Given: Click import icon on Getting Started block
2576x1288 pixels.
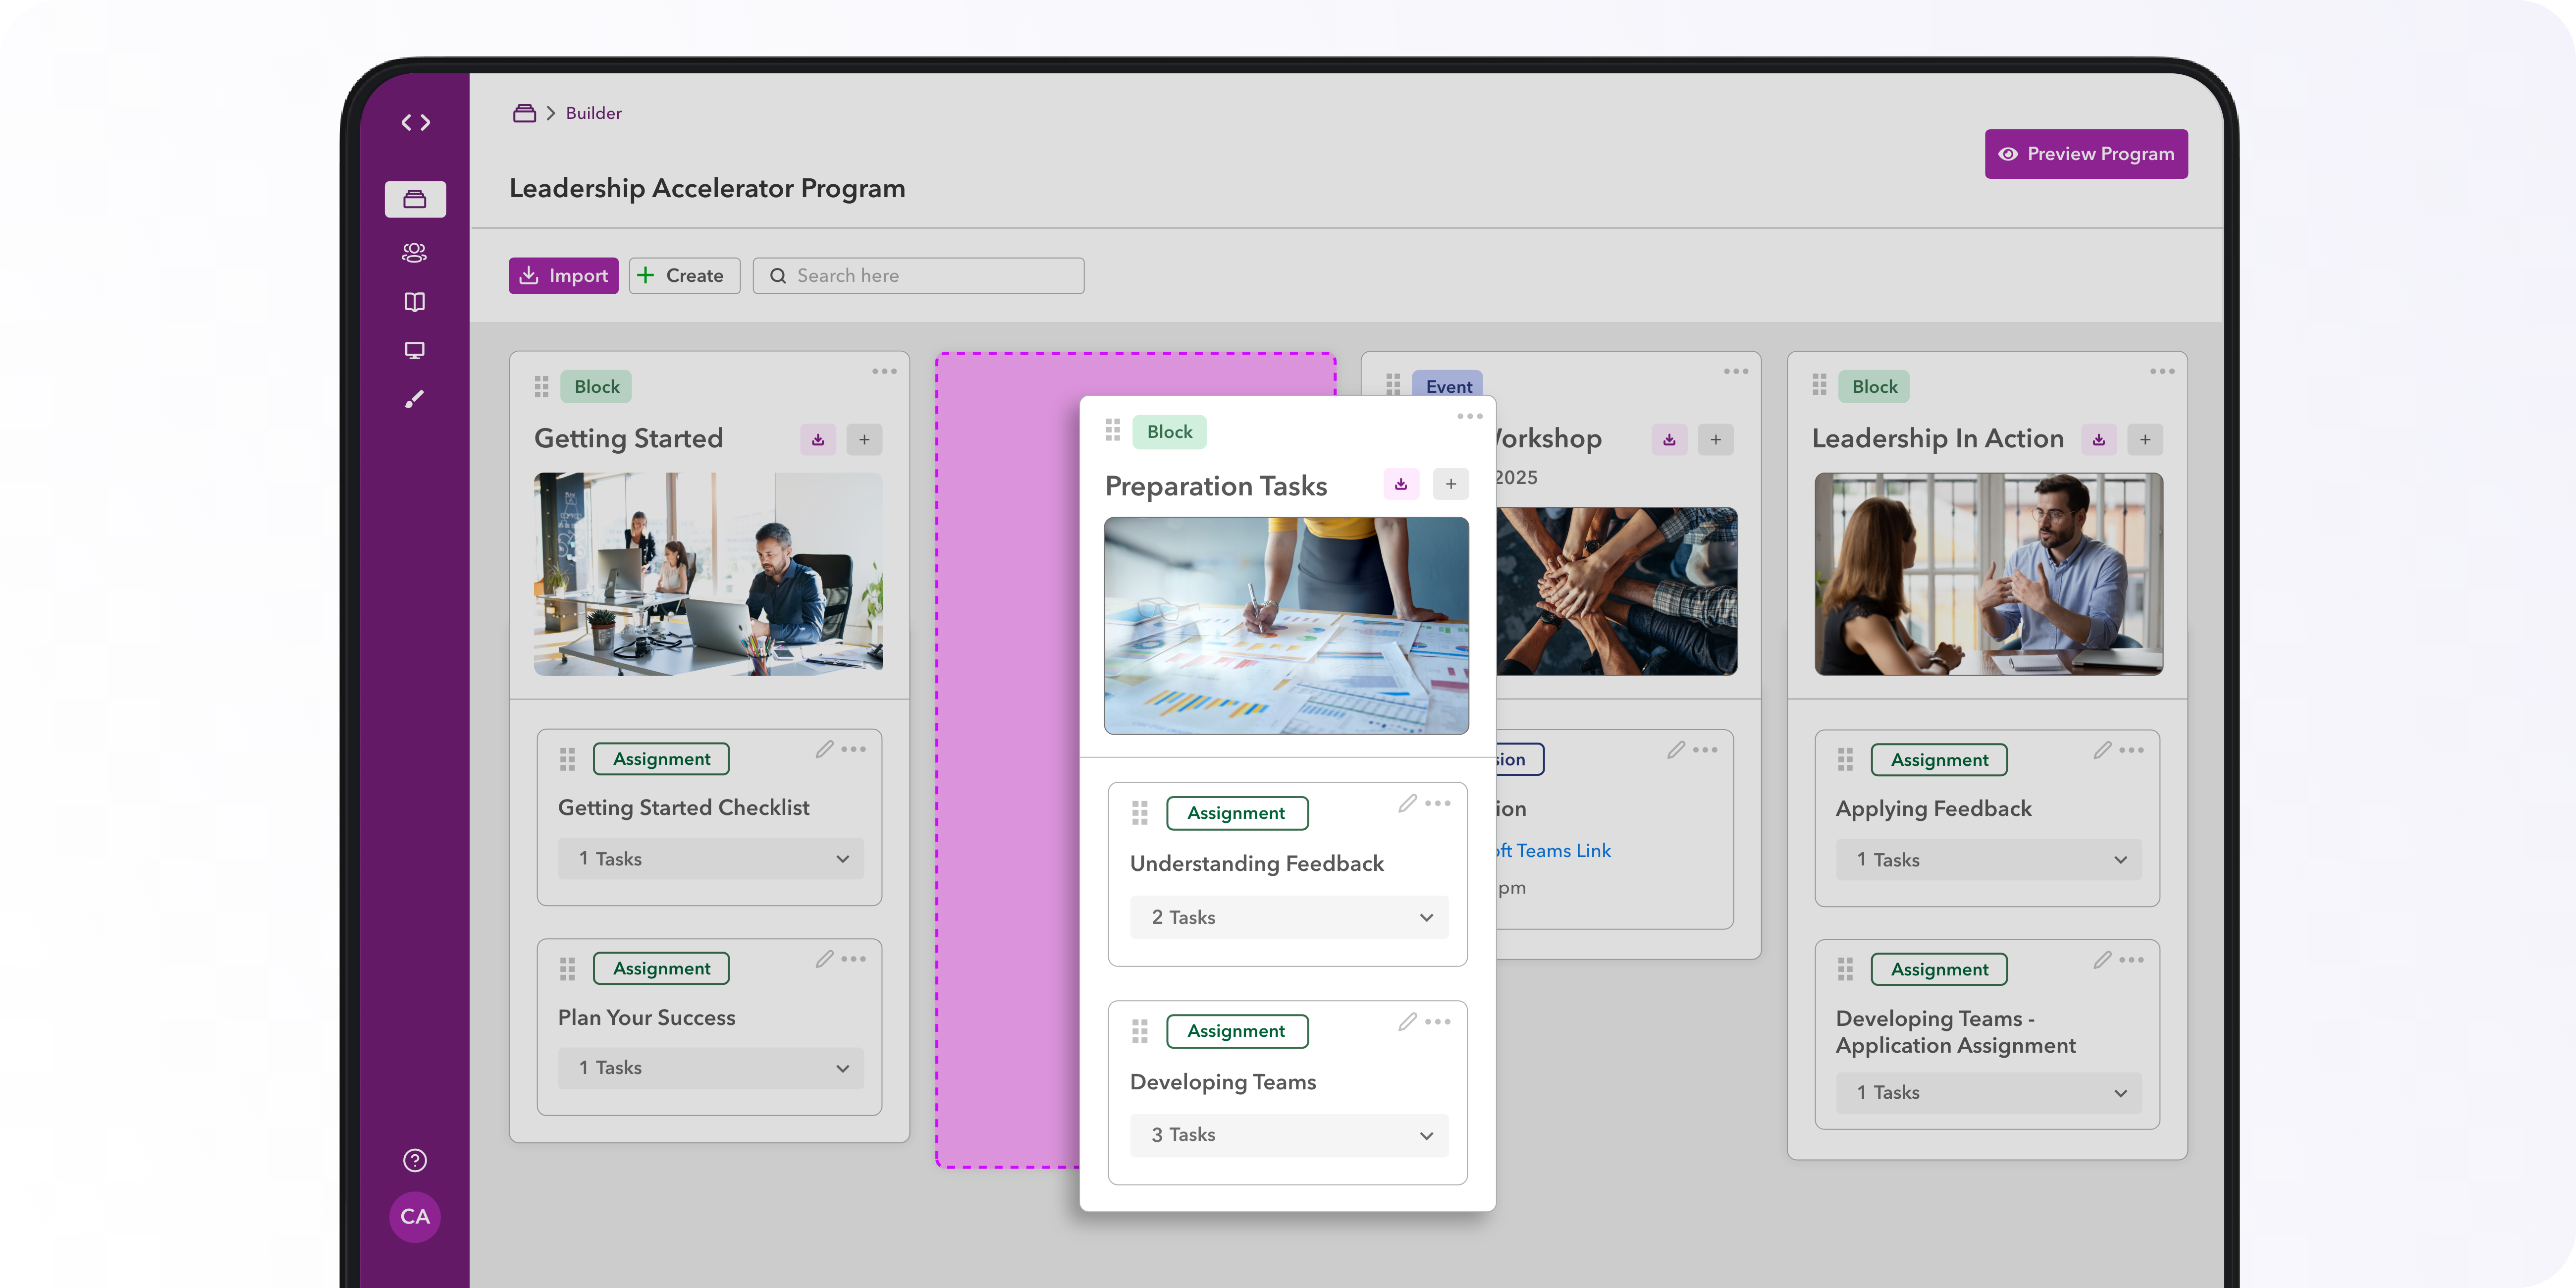Looking at the screenshot, I should click(818, 439).
